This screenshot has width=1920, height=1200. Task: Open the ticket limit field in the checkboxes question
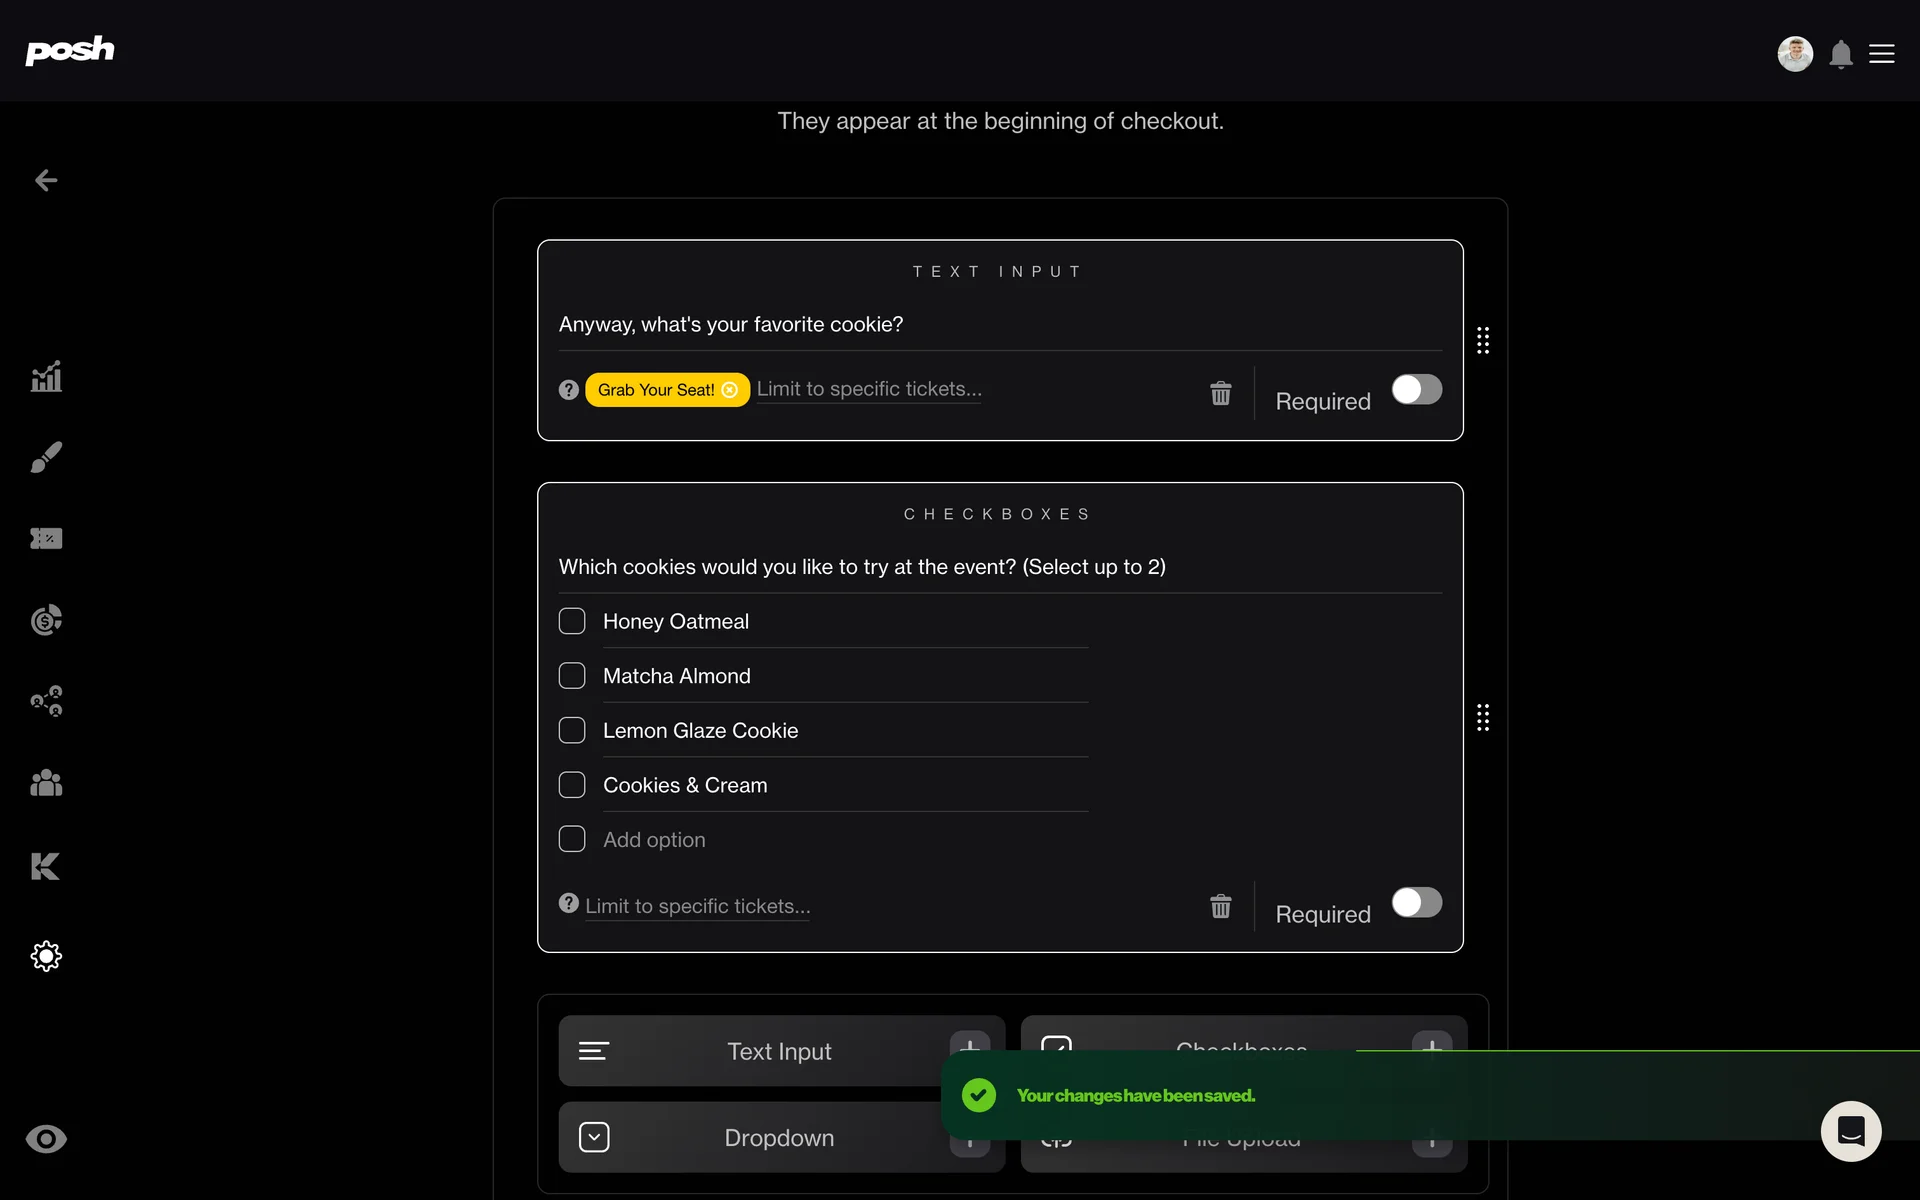point(697,906)
